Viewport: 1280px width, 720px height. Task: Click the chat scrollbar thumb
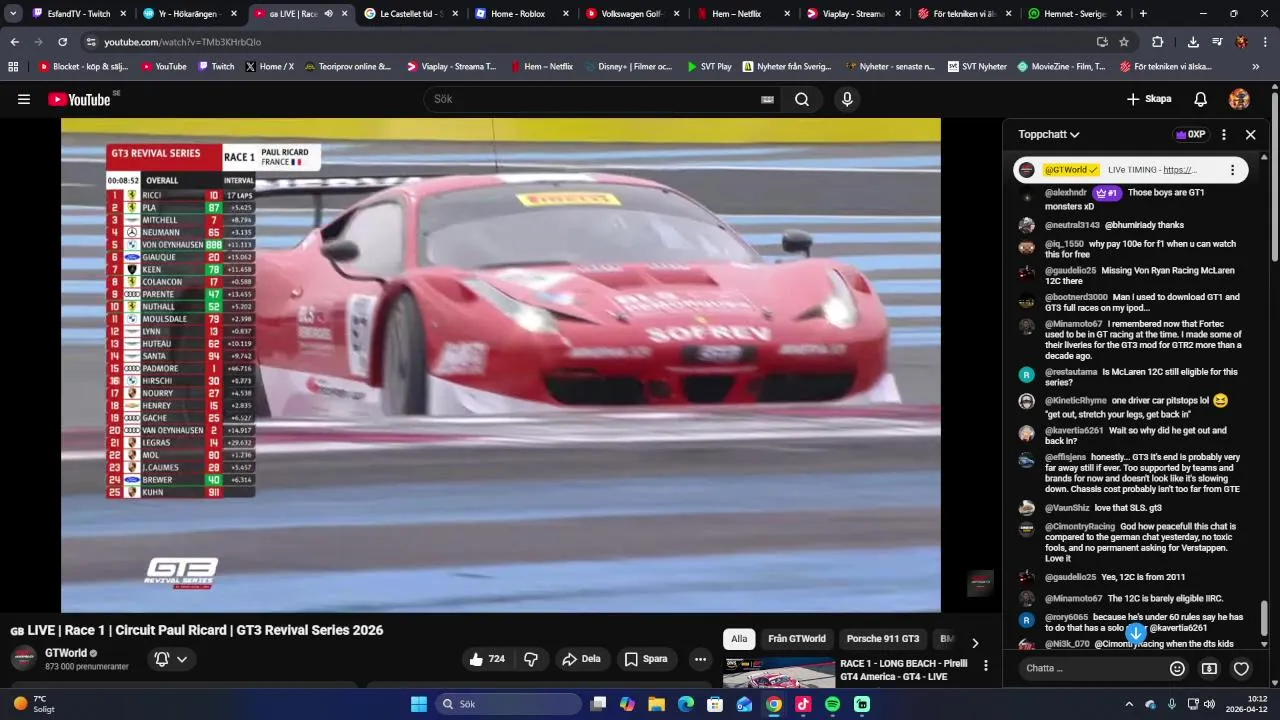(1264, 617)
